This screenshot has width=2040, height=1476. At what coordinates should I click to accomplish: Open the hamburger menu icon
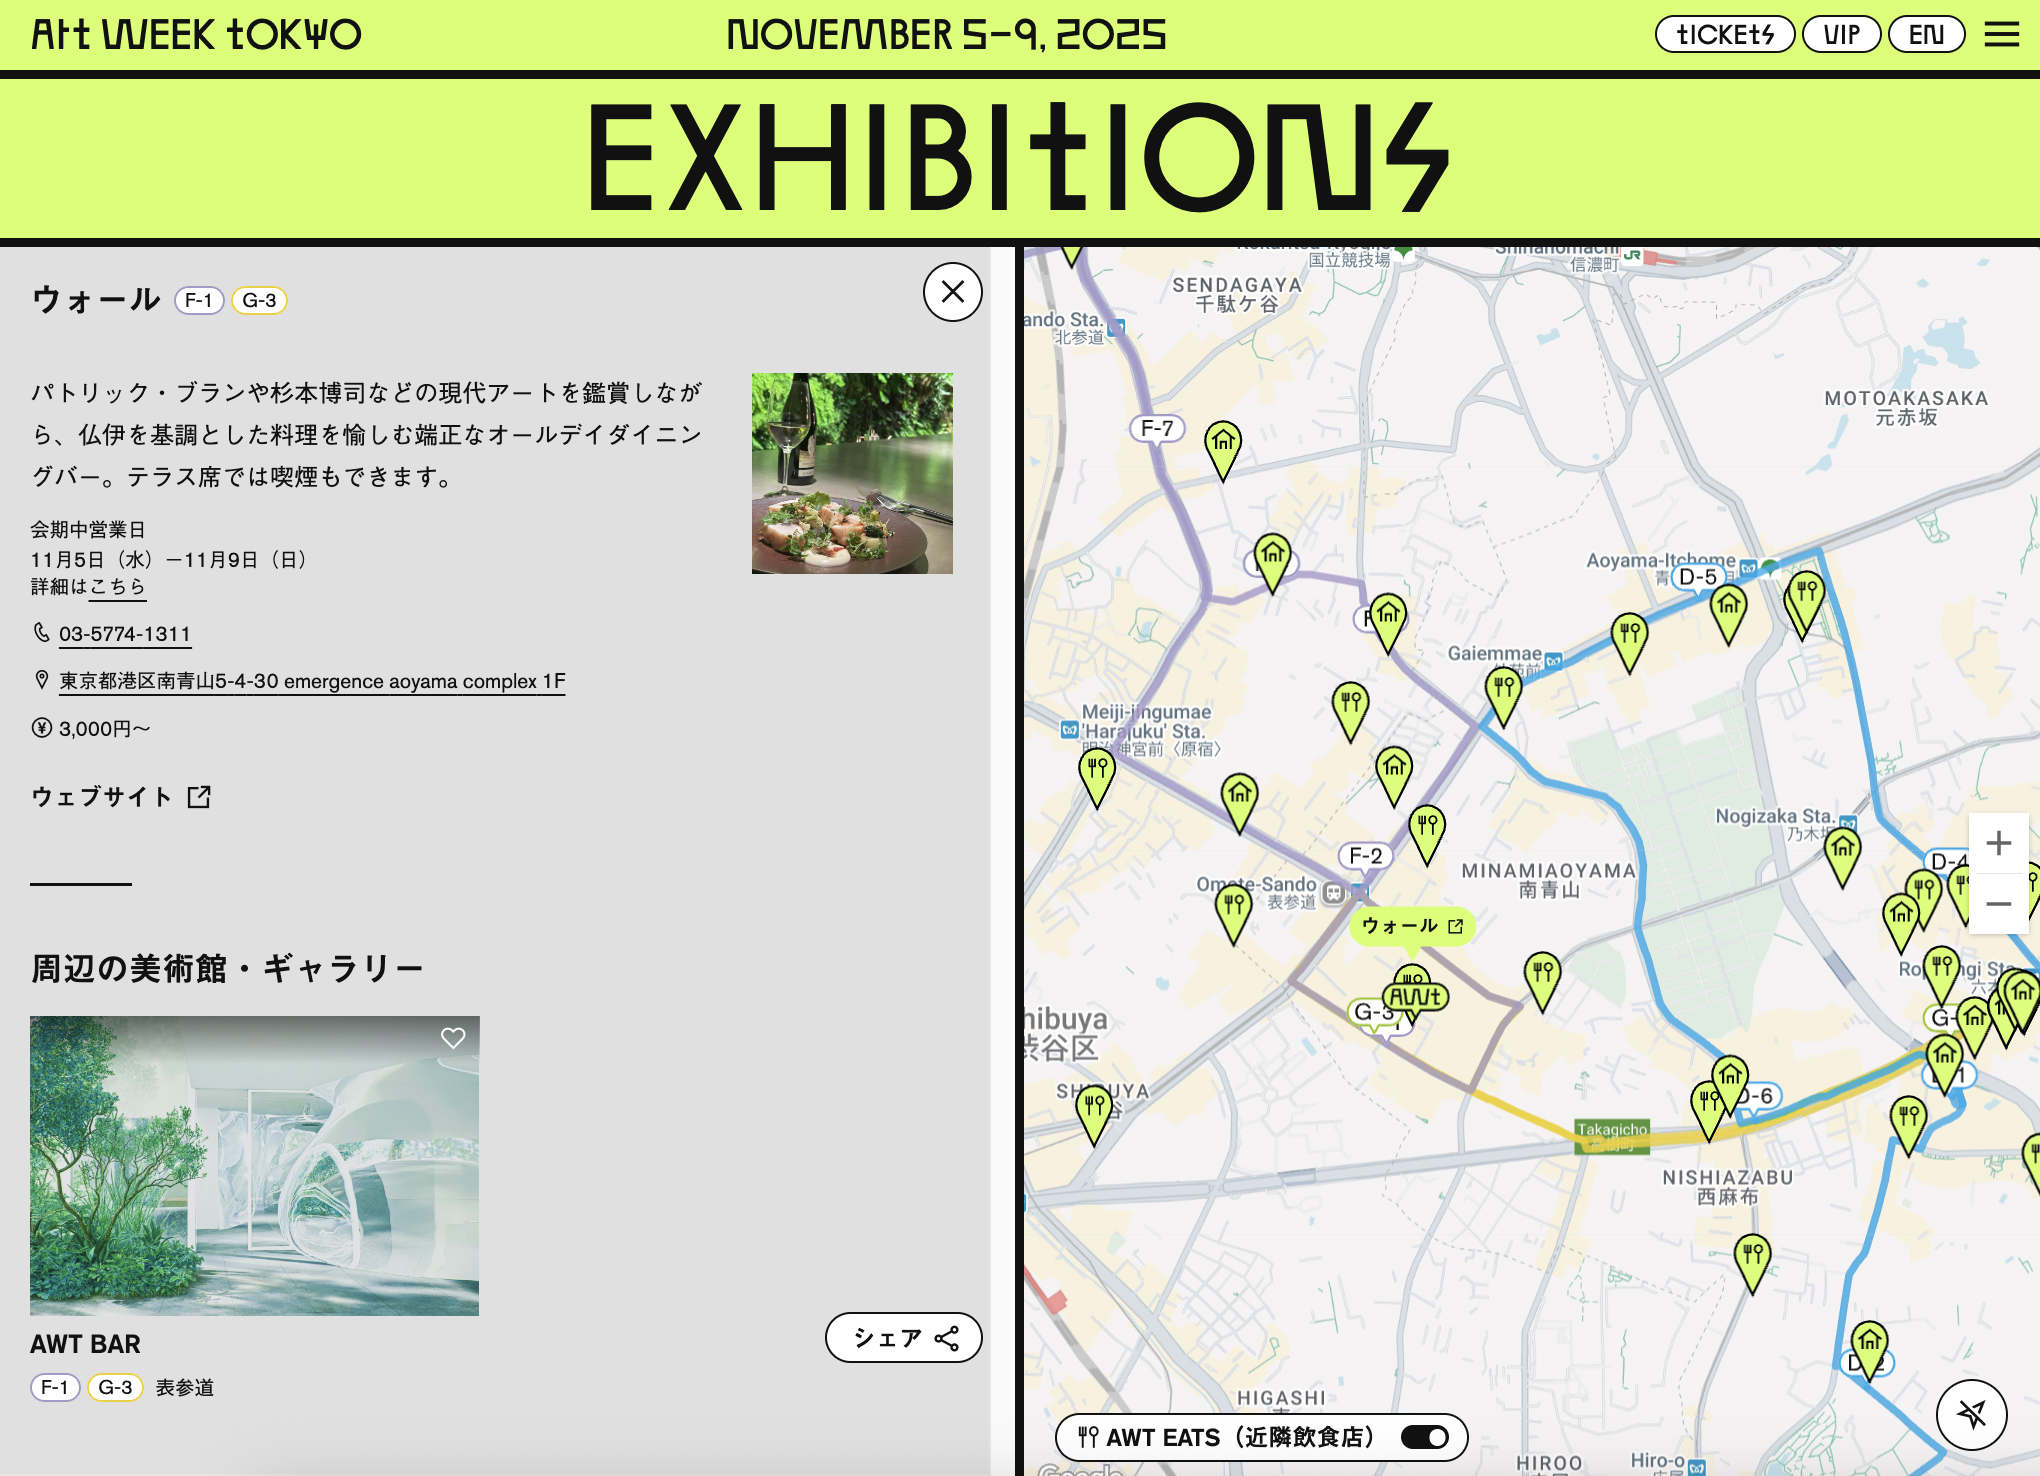(2001, 35)
